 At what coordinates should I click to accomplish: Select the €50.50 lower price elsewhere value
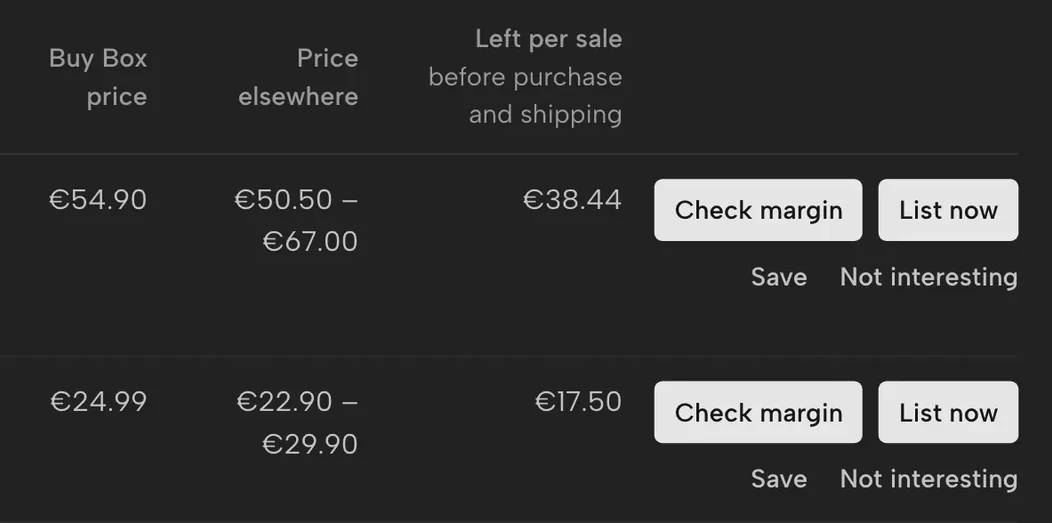(283, 200)
